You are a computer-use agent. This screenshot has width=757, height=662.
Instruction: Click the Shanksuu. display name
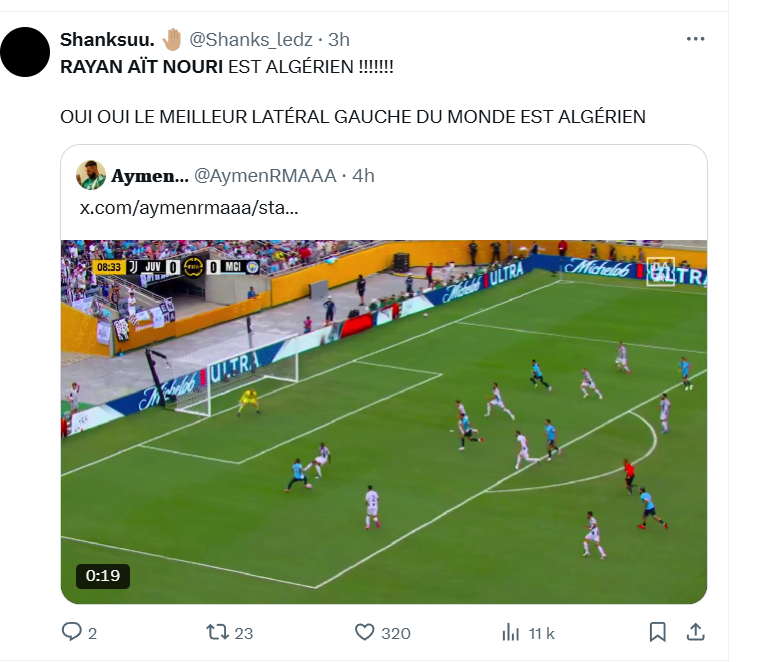click(107, 40)
